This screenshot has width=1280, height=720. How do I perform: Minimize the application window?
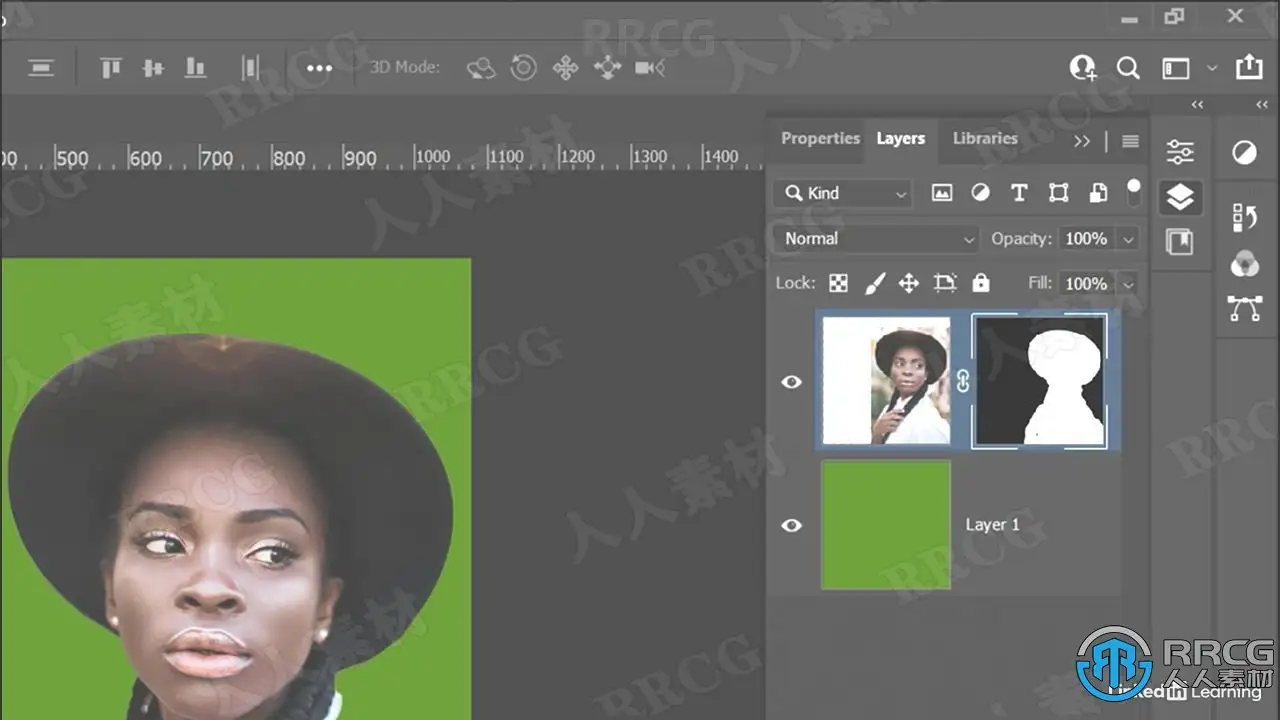click(x=1130, y=18)
